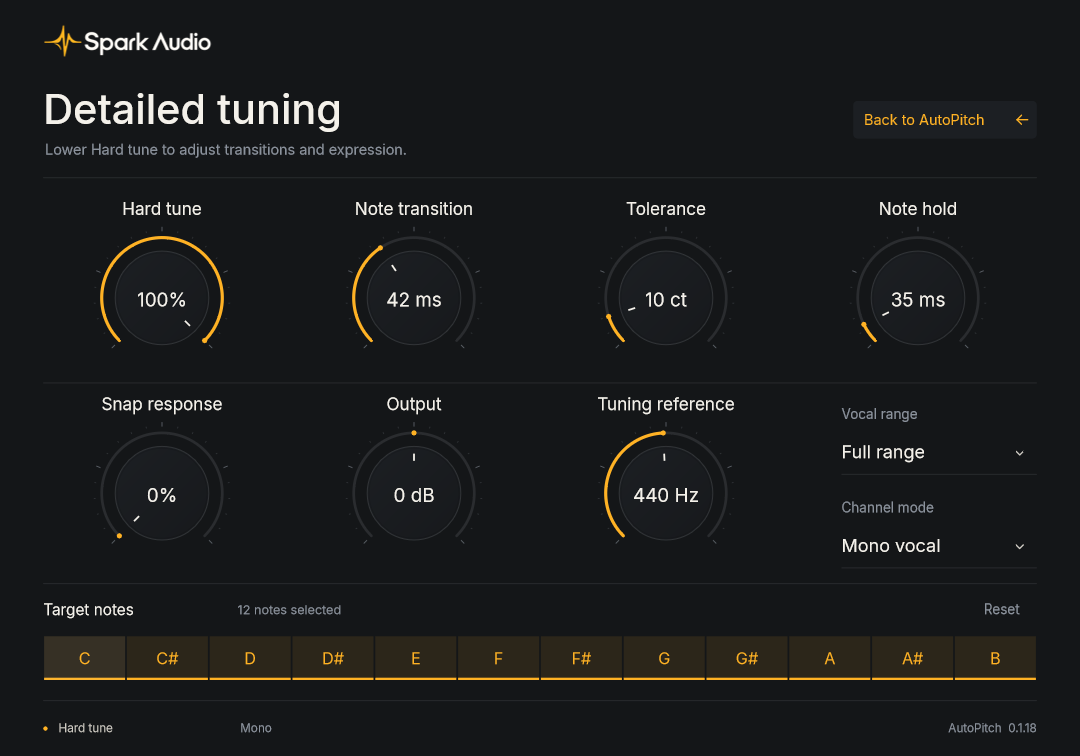The height and width of the screenshot is (756, 1080).
Task: Click the 'Tuning reference' label
Action: click(x=666, y=404)
